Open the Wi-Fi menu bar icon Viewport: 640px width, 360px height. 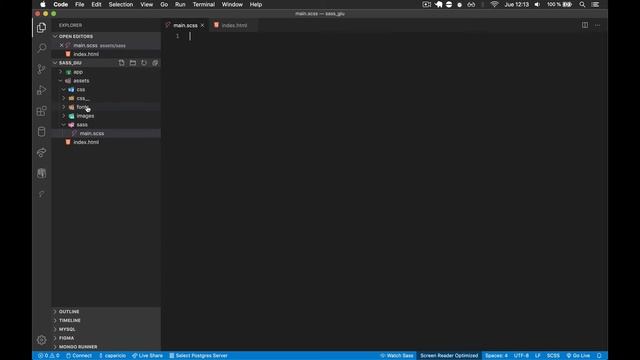point(494,4)
